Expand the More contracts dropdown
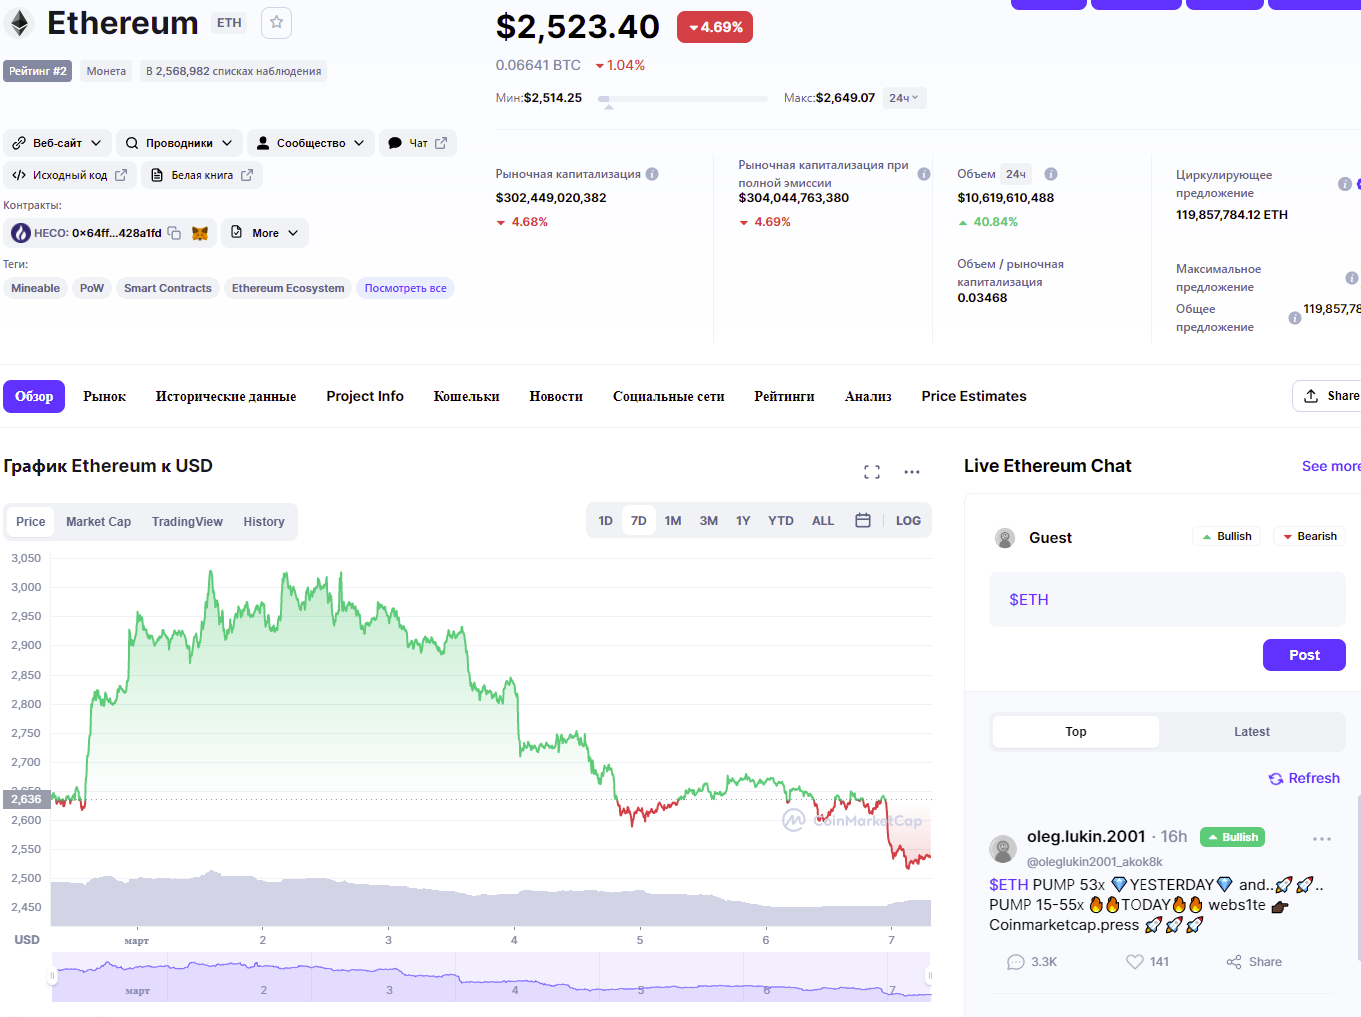 (x=265, y=233)
